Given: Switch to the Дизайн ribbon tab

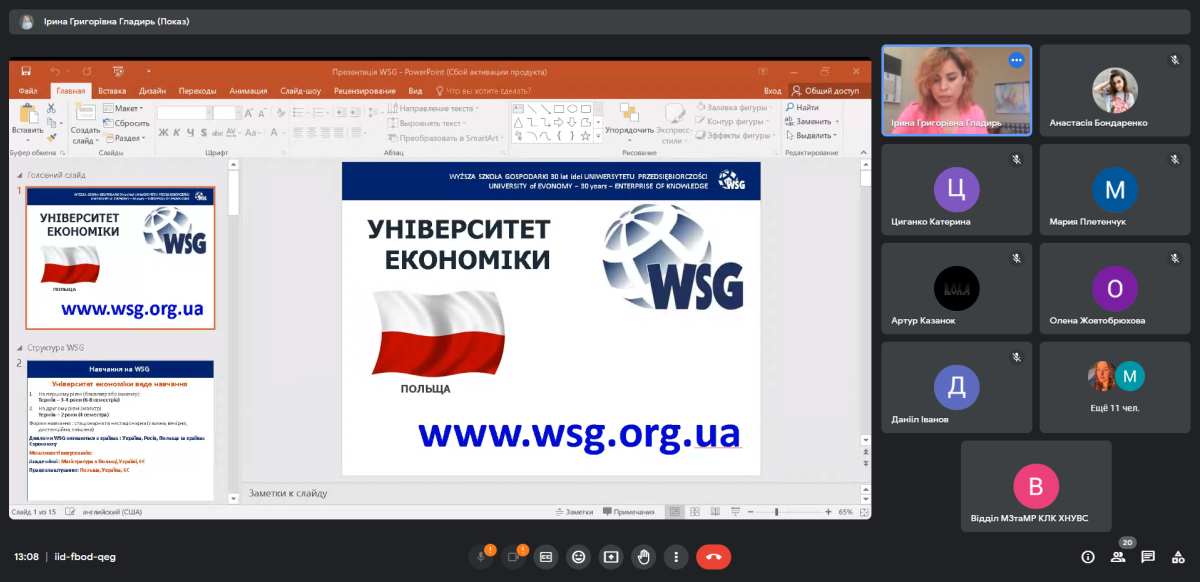Looking at the screenshot, I should [153, 91].
